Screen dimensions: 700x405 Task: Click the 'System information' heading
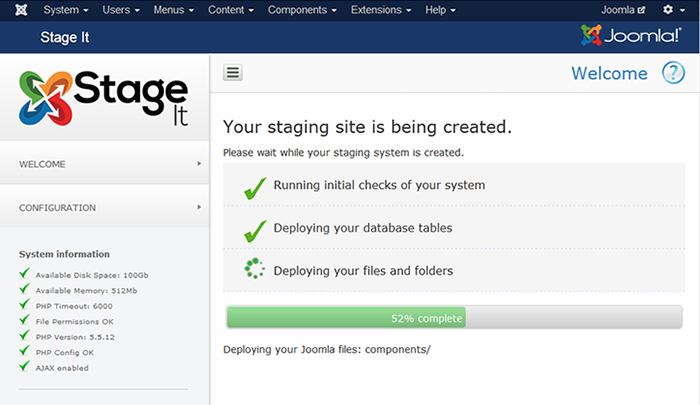pos(64,254)
